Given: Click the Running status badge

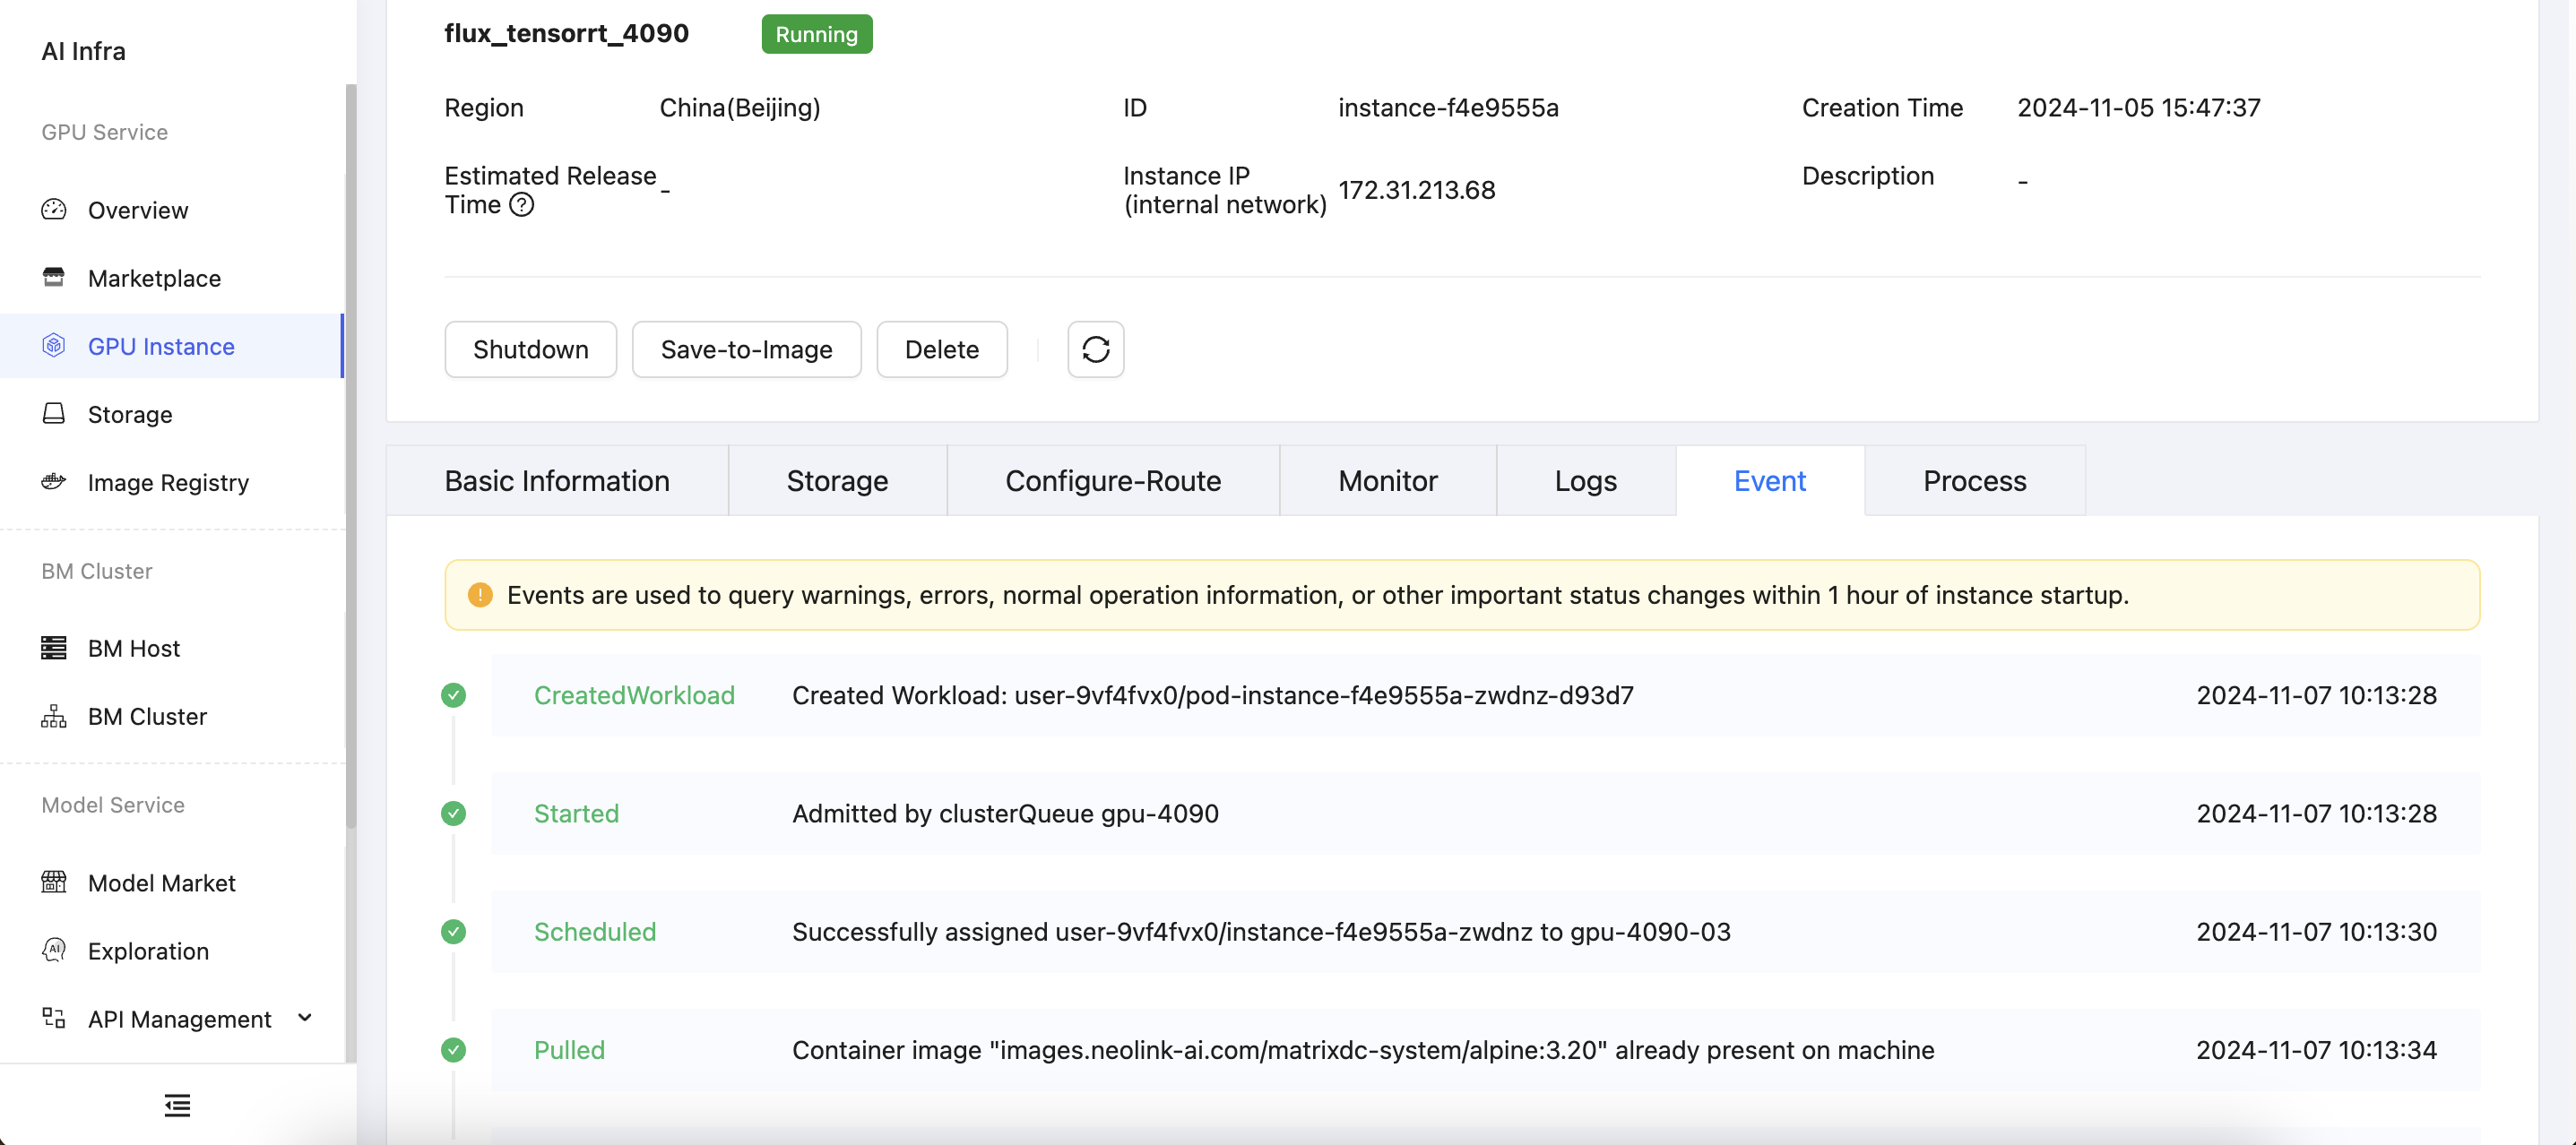Looking at the screenshot, I should pyautogui.click(x=817, y=34).
